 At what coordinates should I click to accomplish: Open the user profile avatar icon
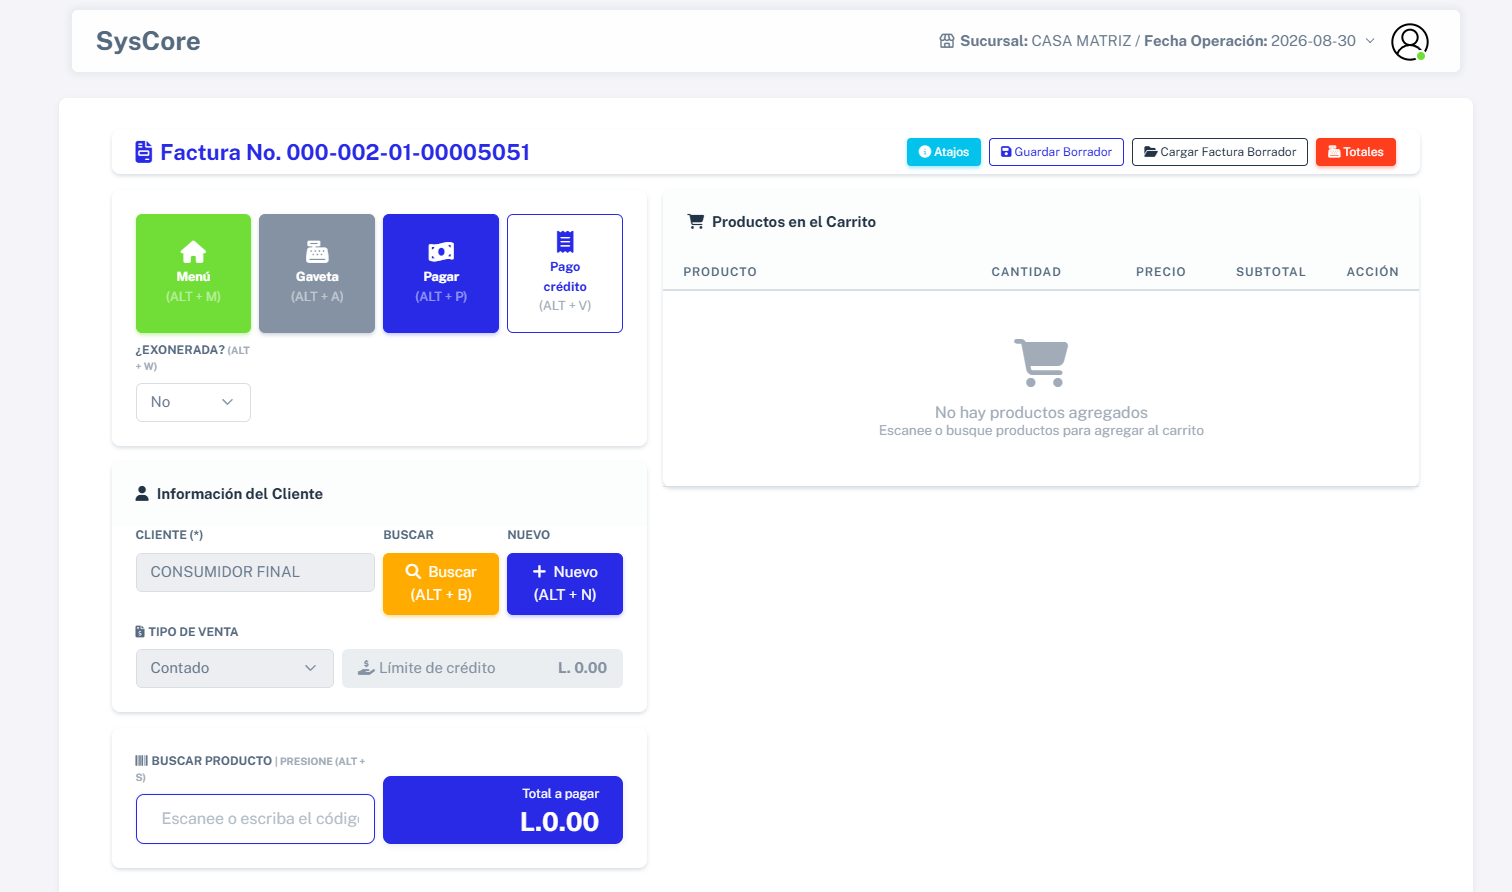(x=1410, y=42)
